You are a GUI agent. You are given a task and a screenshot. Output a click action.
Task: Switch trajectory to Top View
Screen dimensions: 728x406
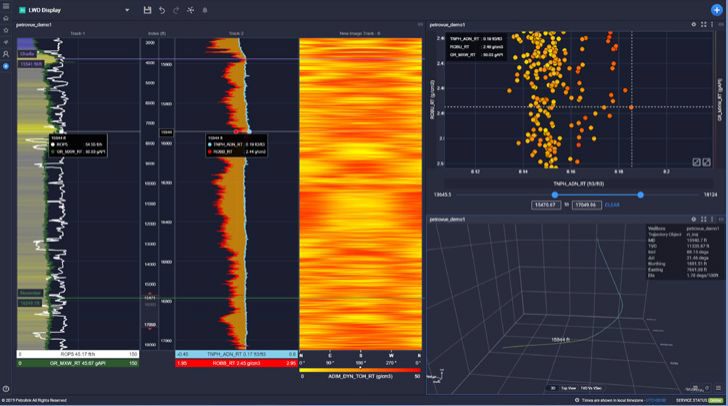(567, 388)
